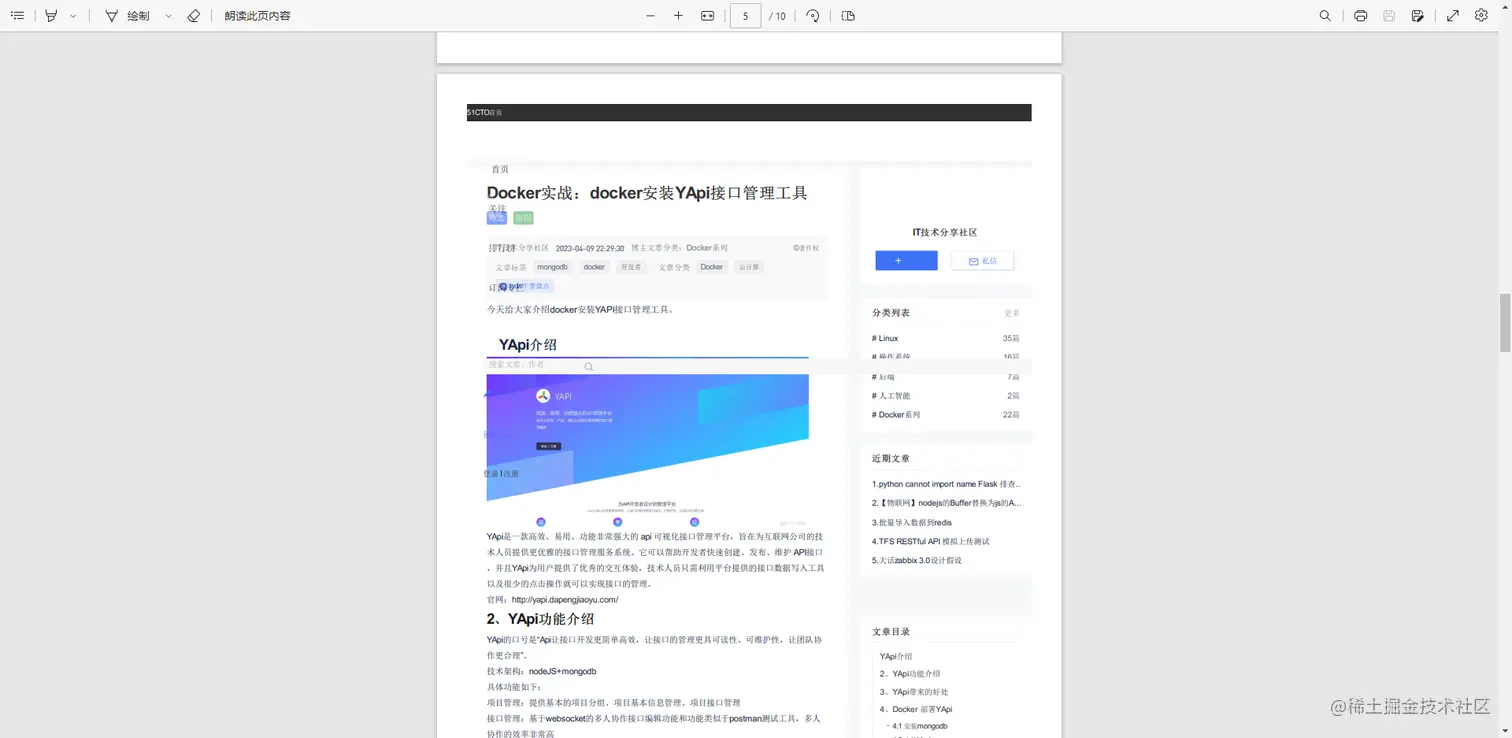
Task: Click the blue plus follow button
Action: point(906,260)
